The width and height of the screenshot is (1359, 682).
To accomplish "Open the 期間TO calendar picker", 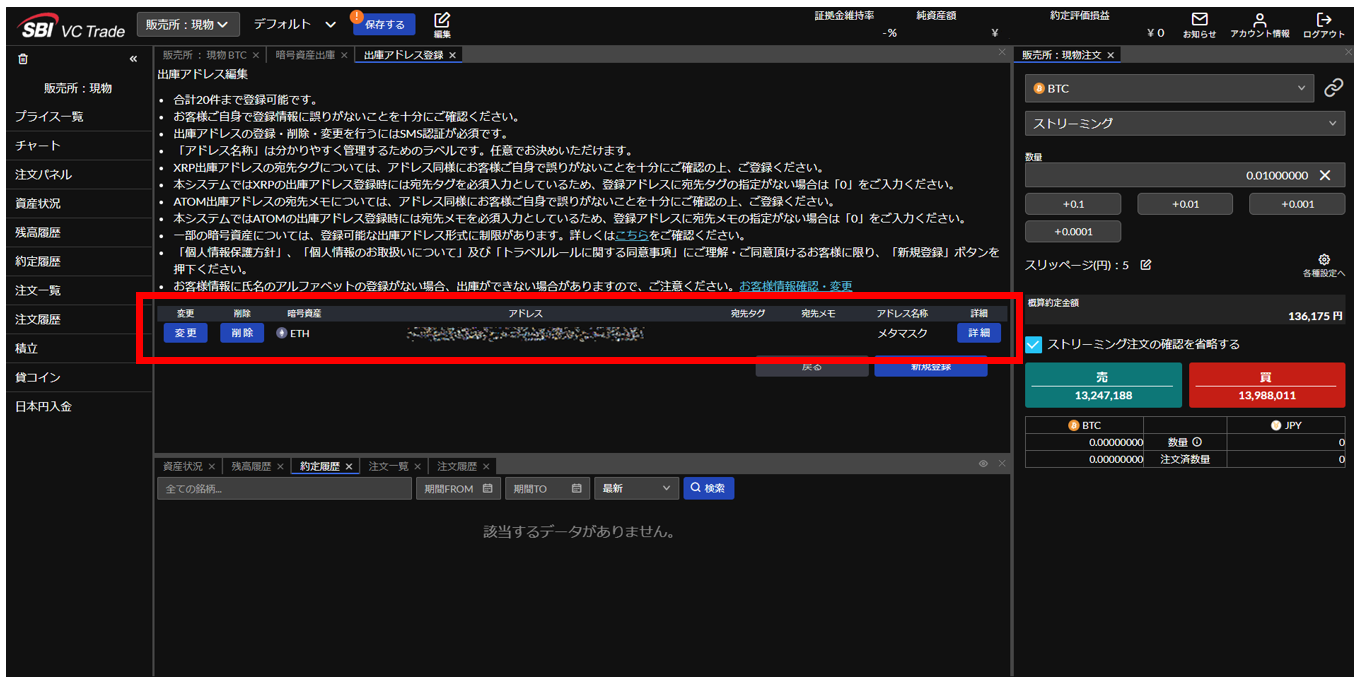I will (576, 488).
